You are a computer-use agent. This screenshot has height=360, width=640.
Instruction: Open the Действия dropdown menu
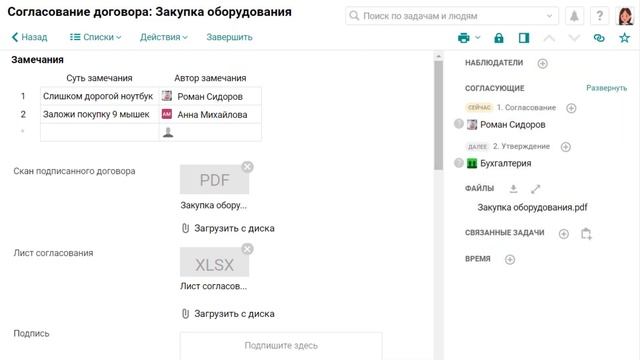pos(164,37)
